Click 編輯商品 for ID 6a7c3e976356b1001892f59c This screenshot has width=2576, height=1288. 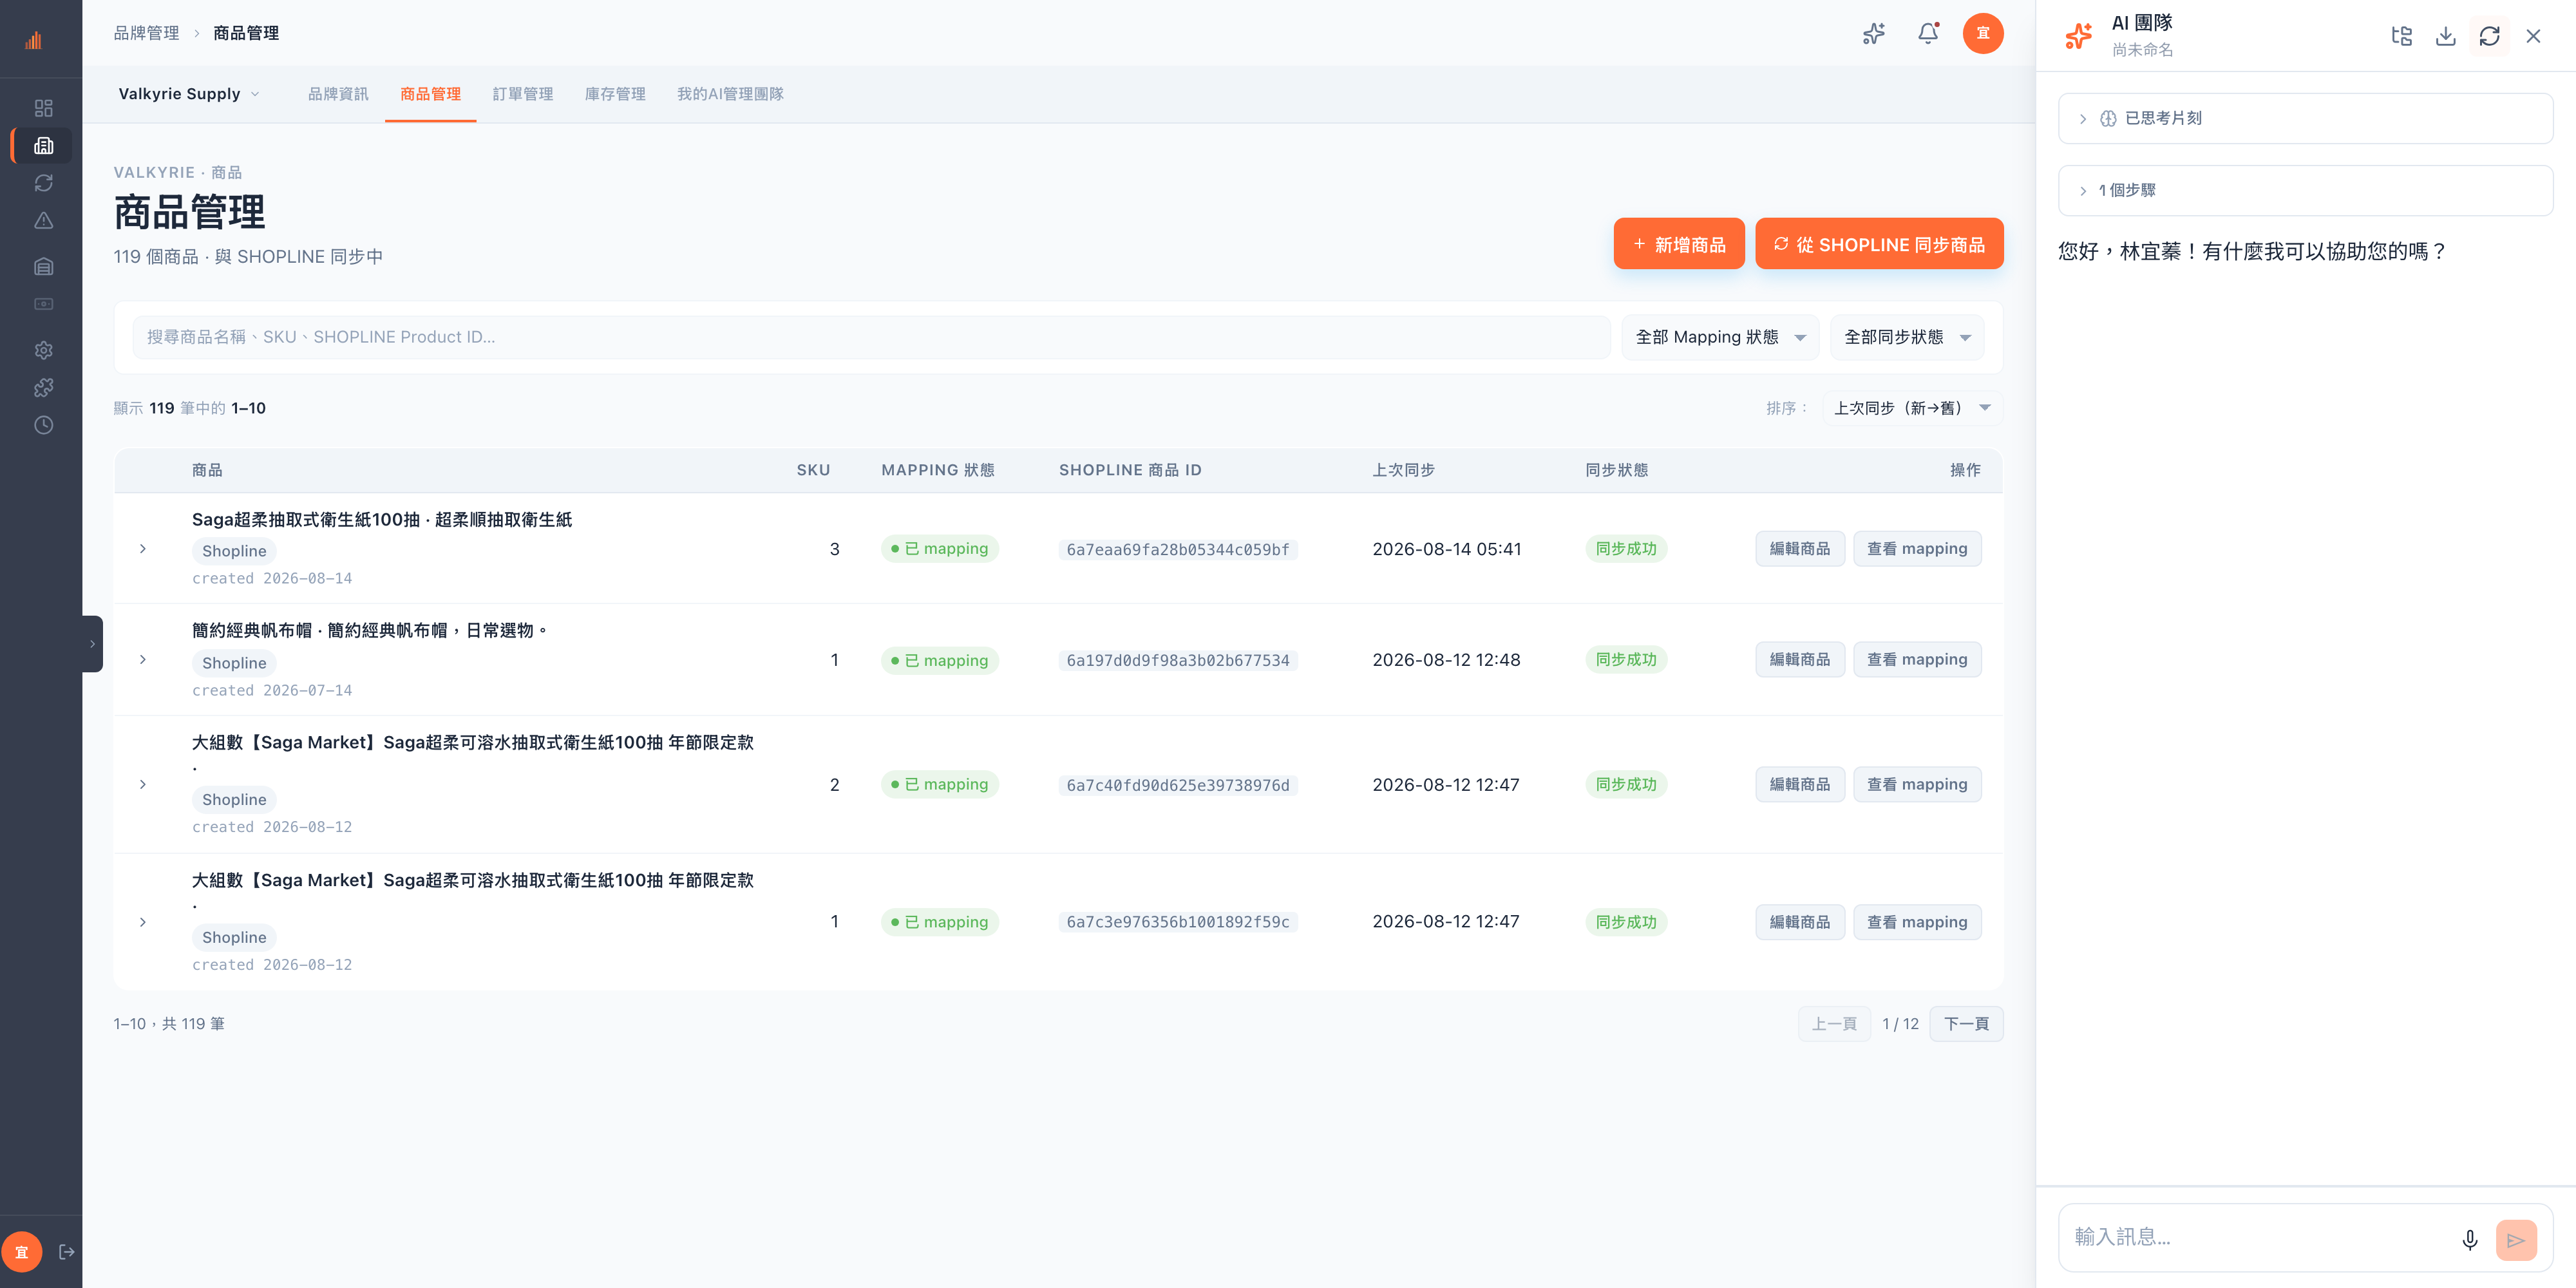coord(1800,922)
